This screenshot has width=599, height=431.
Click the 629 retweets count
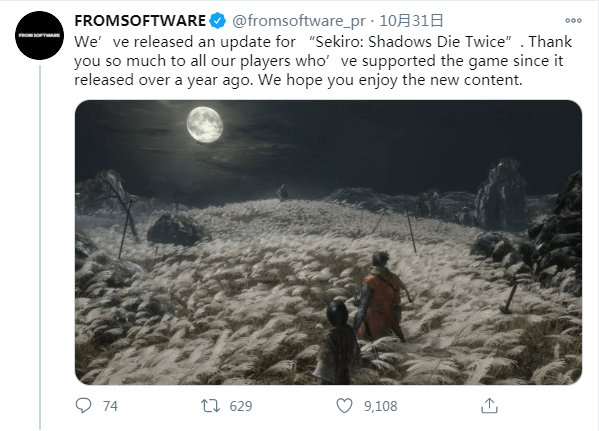[241, 406]
